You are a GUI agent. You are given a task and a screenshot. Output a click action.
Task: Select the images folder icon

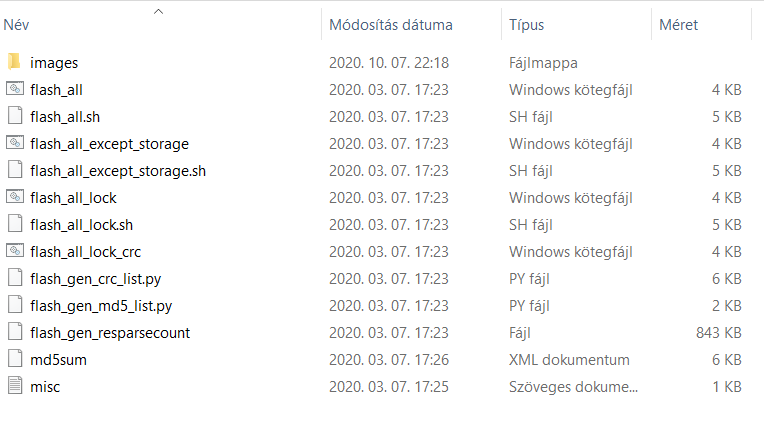(x=15, y=62)
